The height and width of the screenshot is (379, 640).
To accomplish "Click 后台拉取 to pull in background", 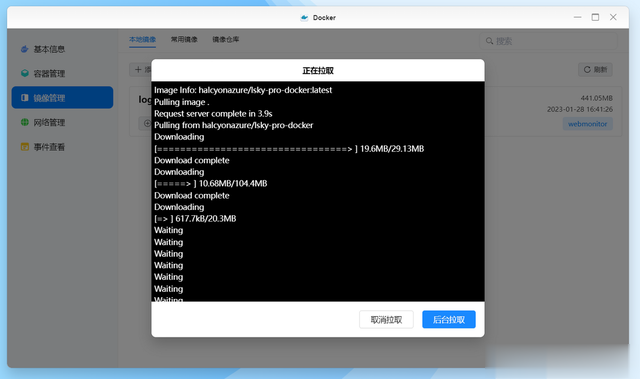I will (x=449, y=319).
